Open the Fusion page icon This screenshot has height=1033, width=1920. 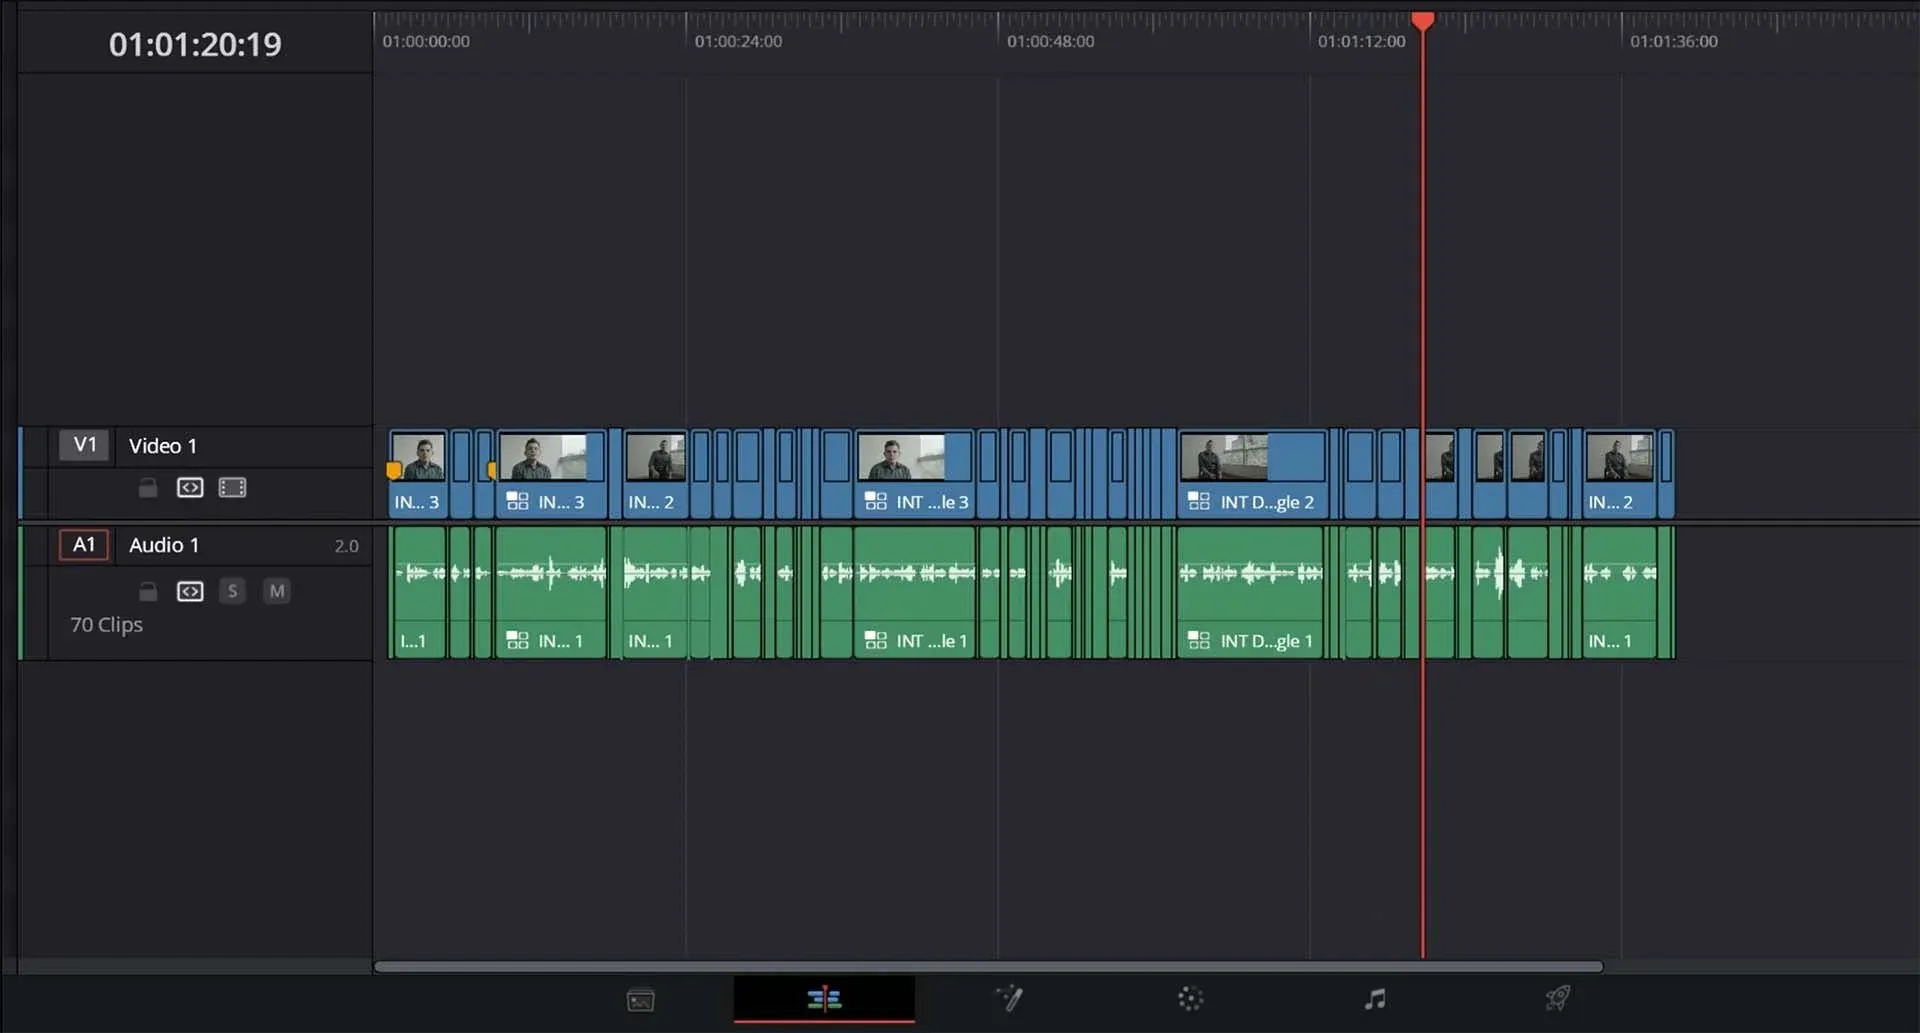(x=1008, y=998)
